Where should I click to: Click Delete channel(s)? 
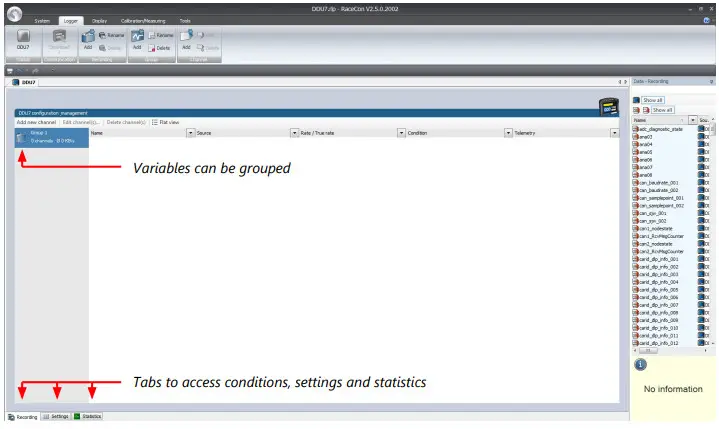point(126,122)
